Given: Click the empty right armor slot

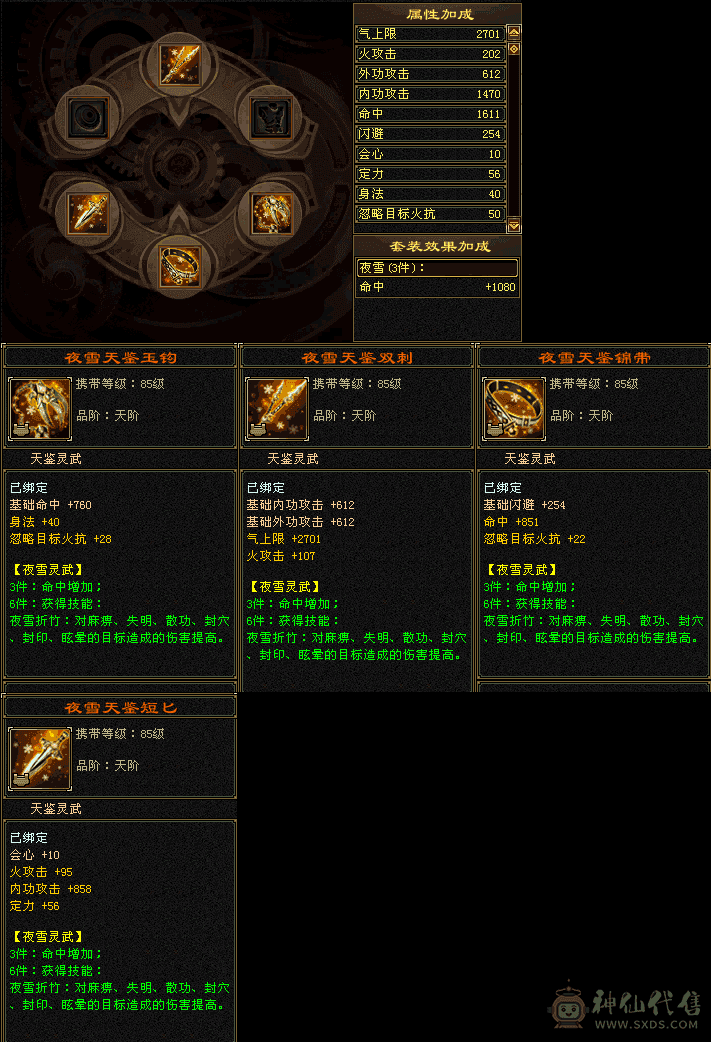Looking at the screenshot, I should click(x=271, y=117).
